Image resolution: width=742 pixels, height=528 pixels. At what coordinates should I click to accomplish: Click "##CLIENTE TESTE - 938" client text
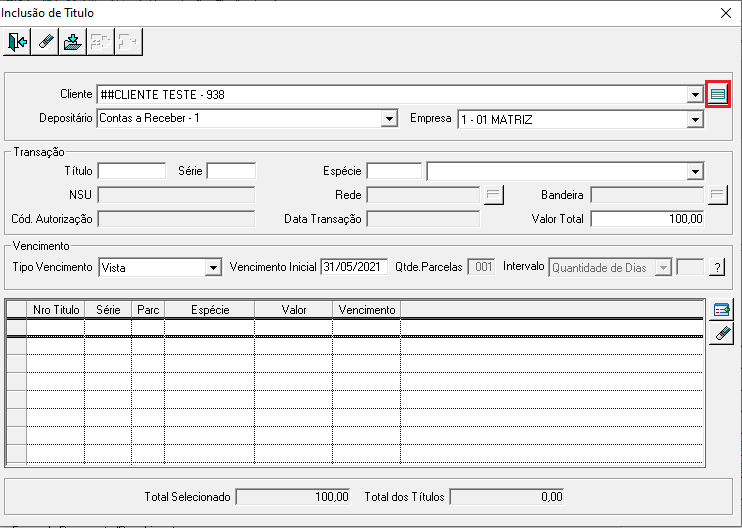pos(162,95)
